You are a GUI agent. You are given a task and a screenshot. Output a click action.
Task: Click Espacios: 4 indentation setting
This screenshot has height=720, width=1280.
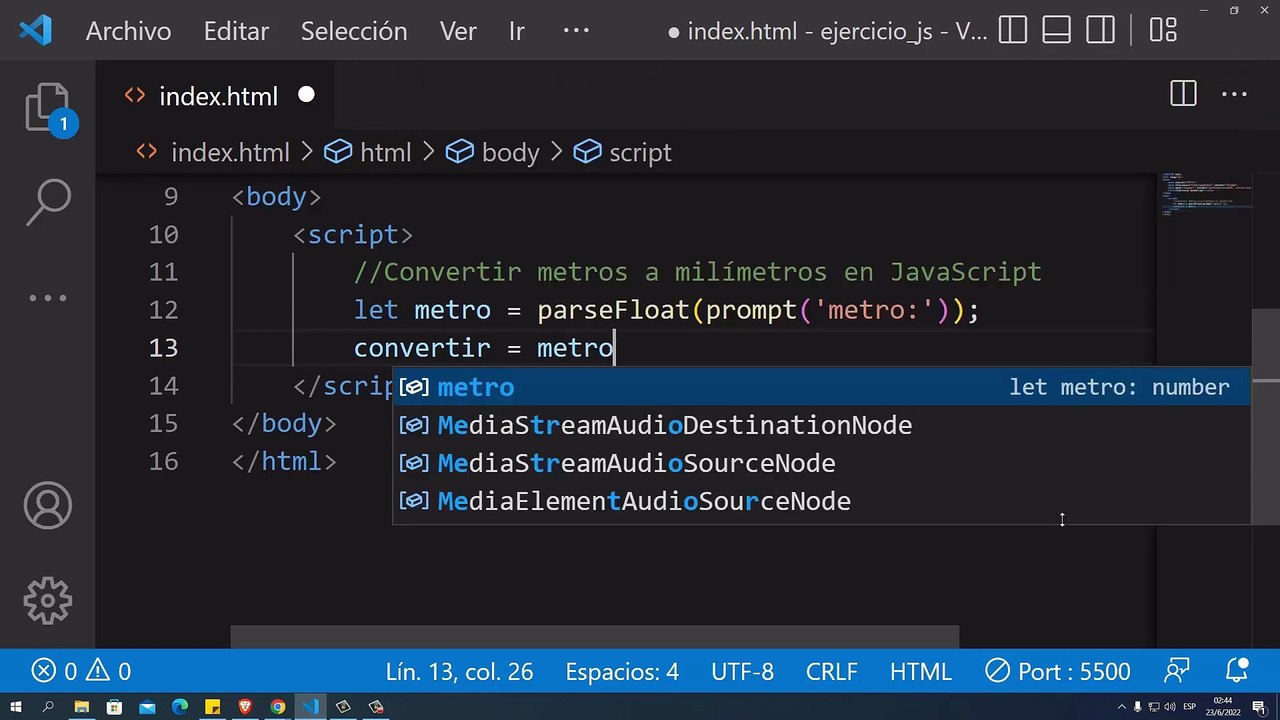[x=622, y=671]
